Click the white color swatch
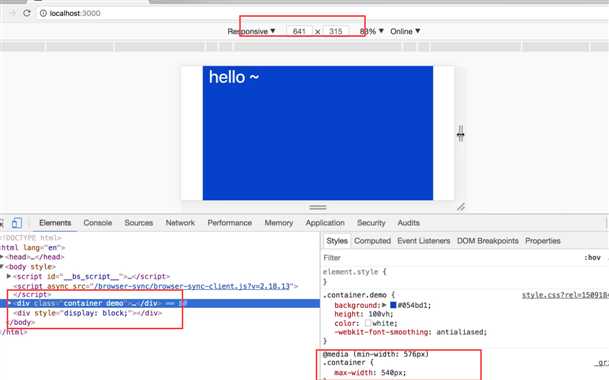Image resolution: width=609 pixels, height=380 pixels. 367,323
